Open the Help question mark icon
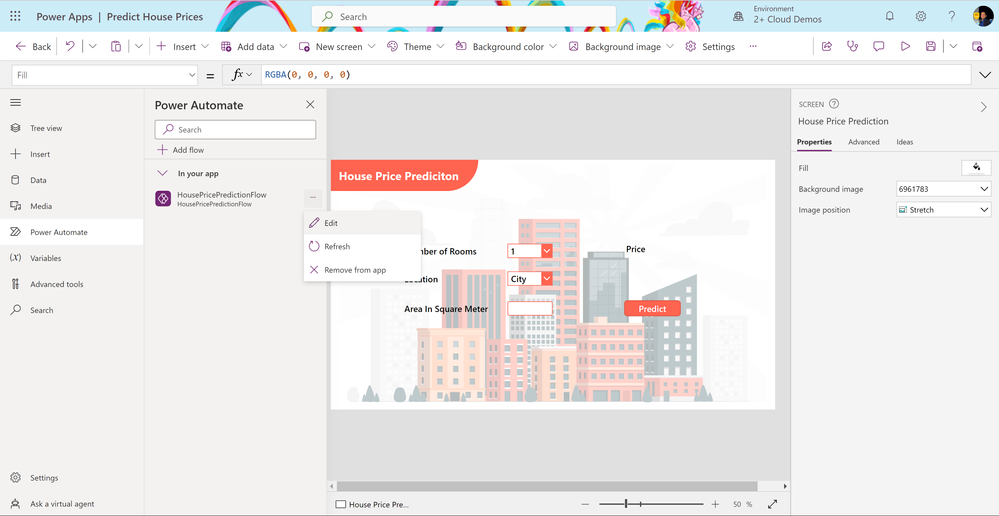 click(x=952, y=17)
